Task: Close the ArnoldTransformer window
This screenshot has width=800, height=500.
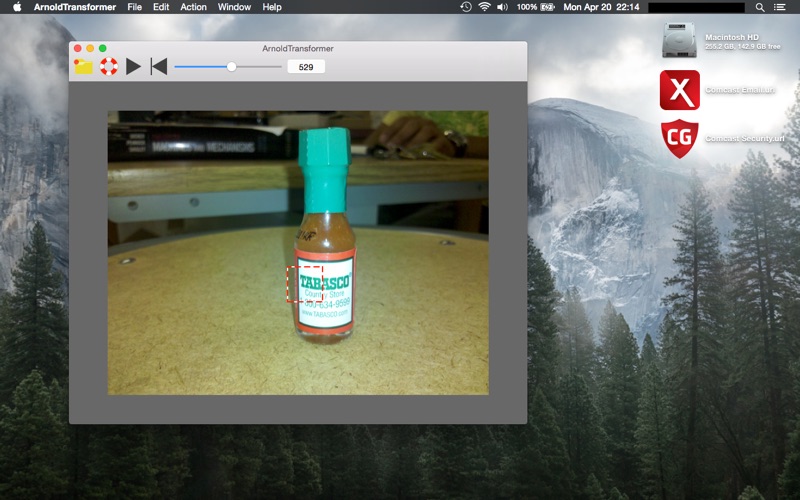Action: (78, 48)
